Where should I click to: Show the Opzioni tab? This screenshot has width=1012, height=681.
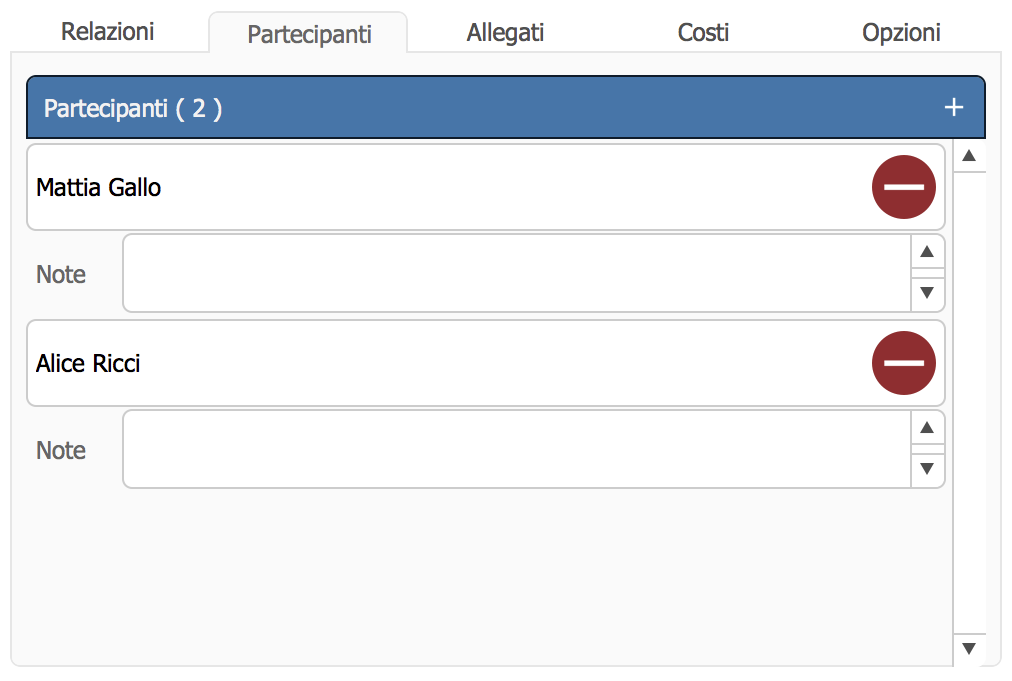pyautogui.click(x=901, y=32)
